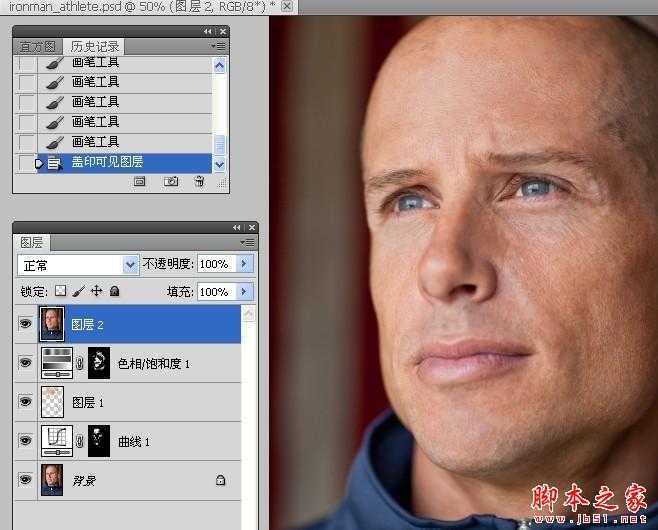The height and width of the screenshot is (530, 658).
Task: Create new document from current state
Action: pyautogui.click(x=139, y=181)
